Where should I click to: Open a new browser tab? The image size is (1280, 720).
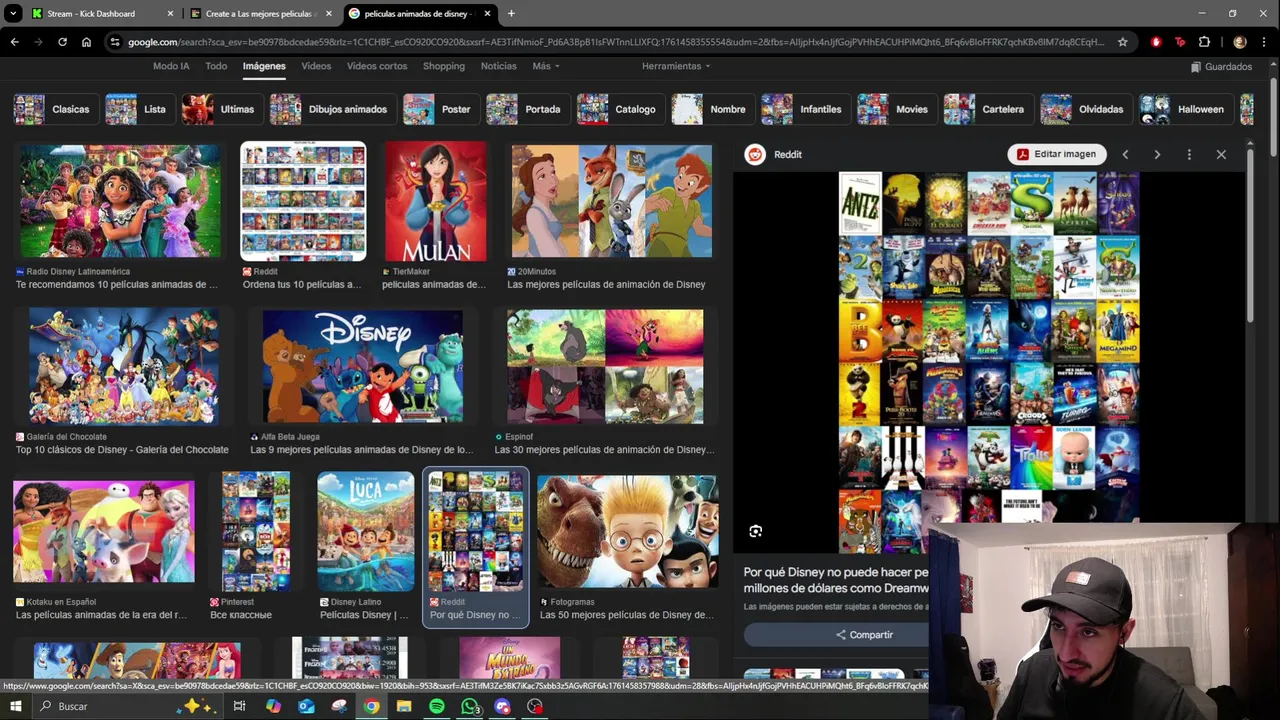(x=511, y=14)
